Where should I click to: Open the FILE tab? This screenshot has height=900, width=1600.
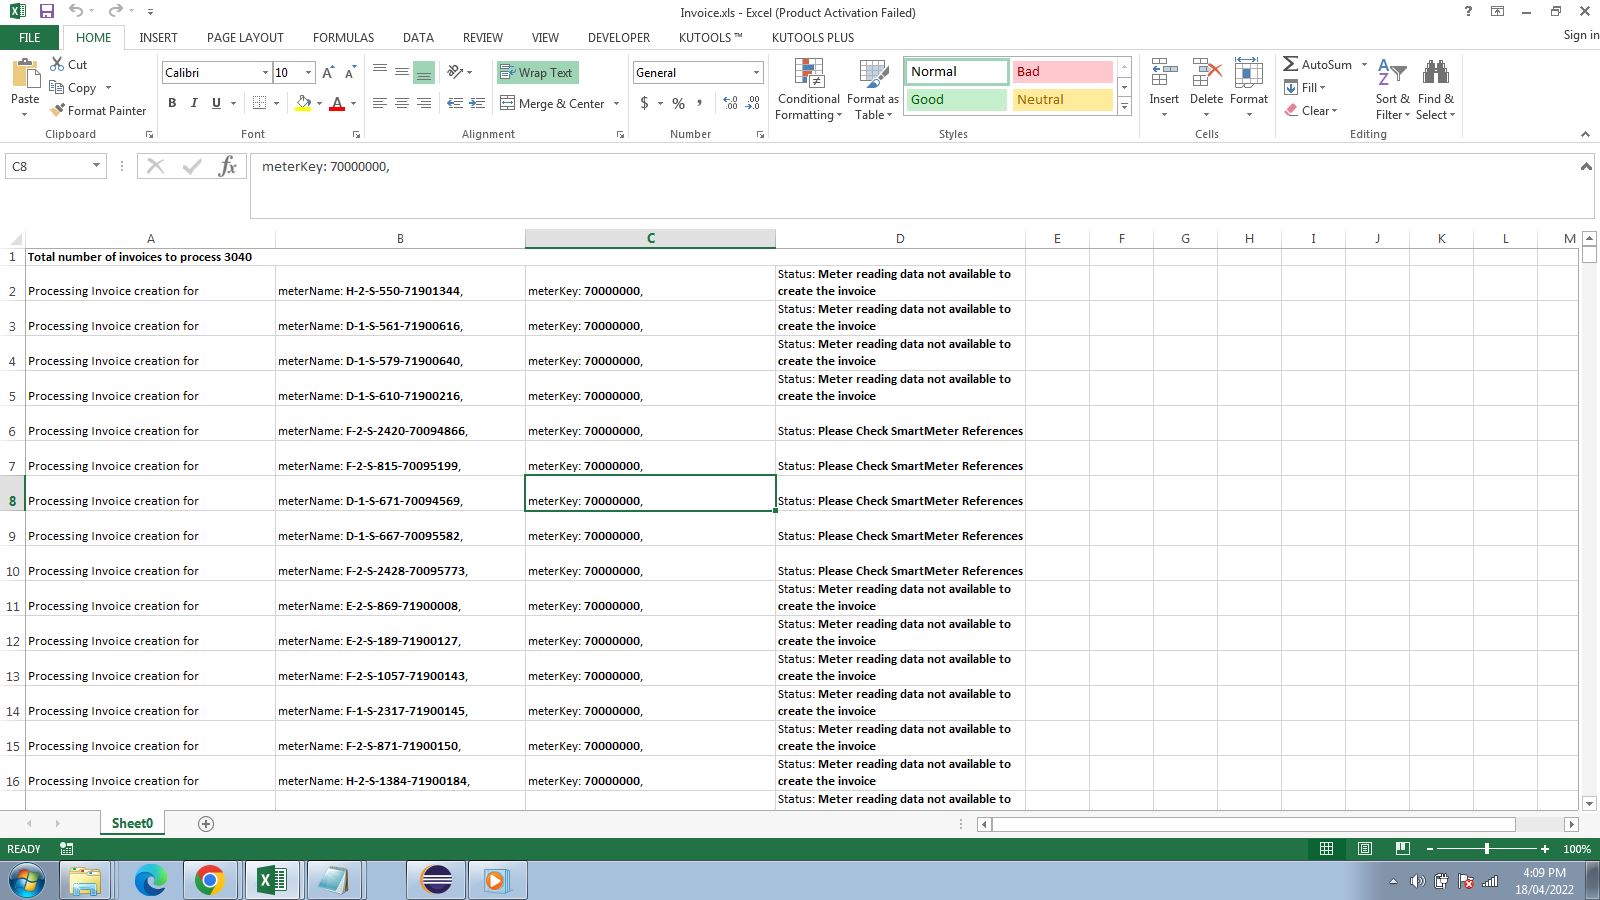point(30,37)
